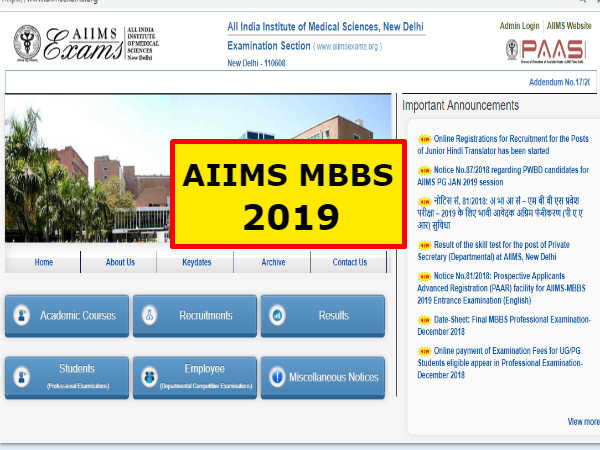Open Online payment of Examination Fees announcement
This screenshot has width=600, height=450.
[x=500, y=363]
